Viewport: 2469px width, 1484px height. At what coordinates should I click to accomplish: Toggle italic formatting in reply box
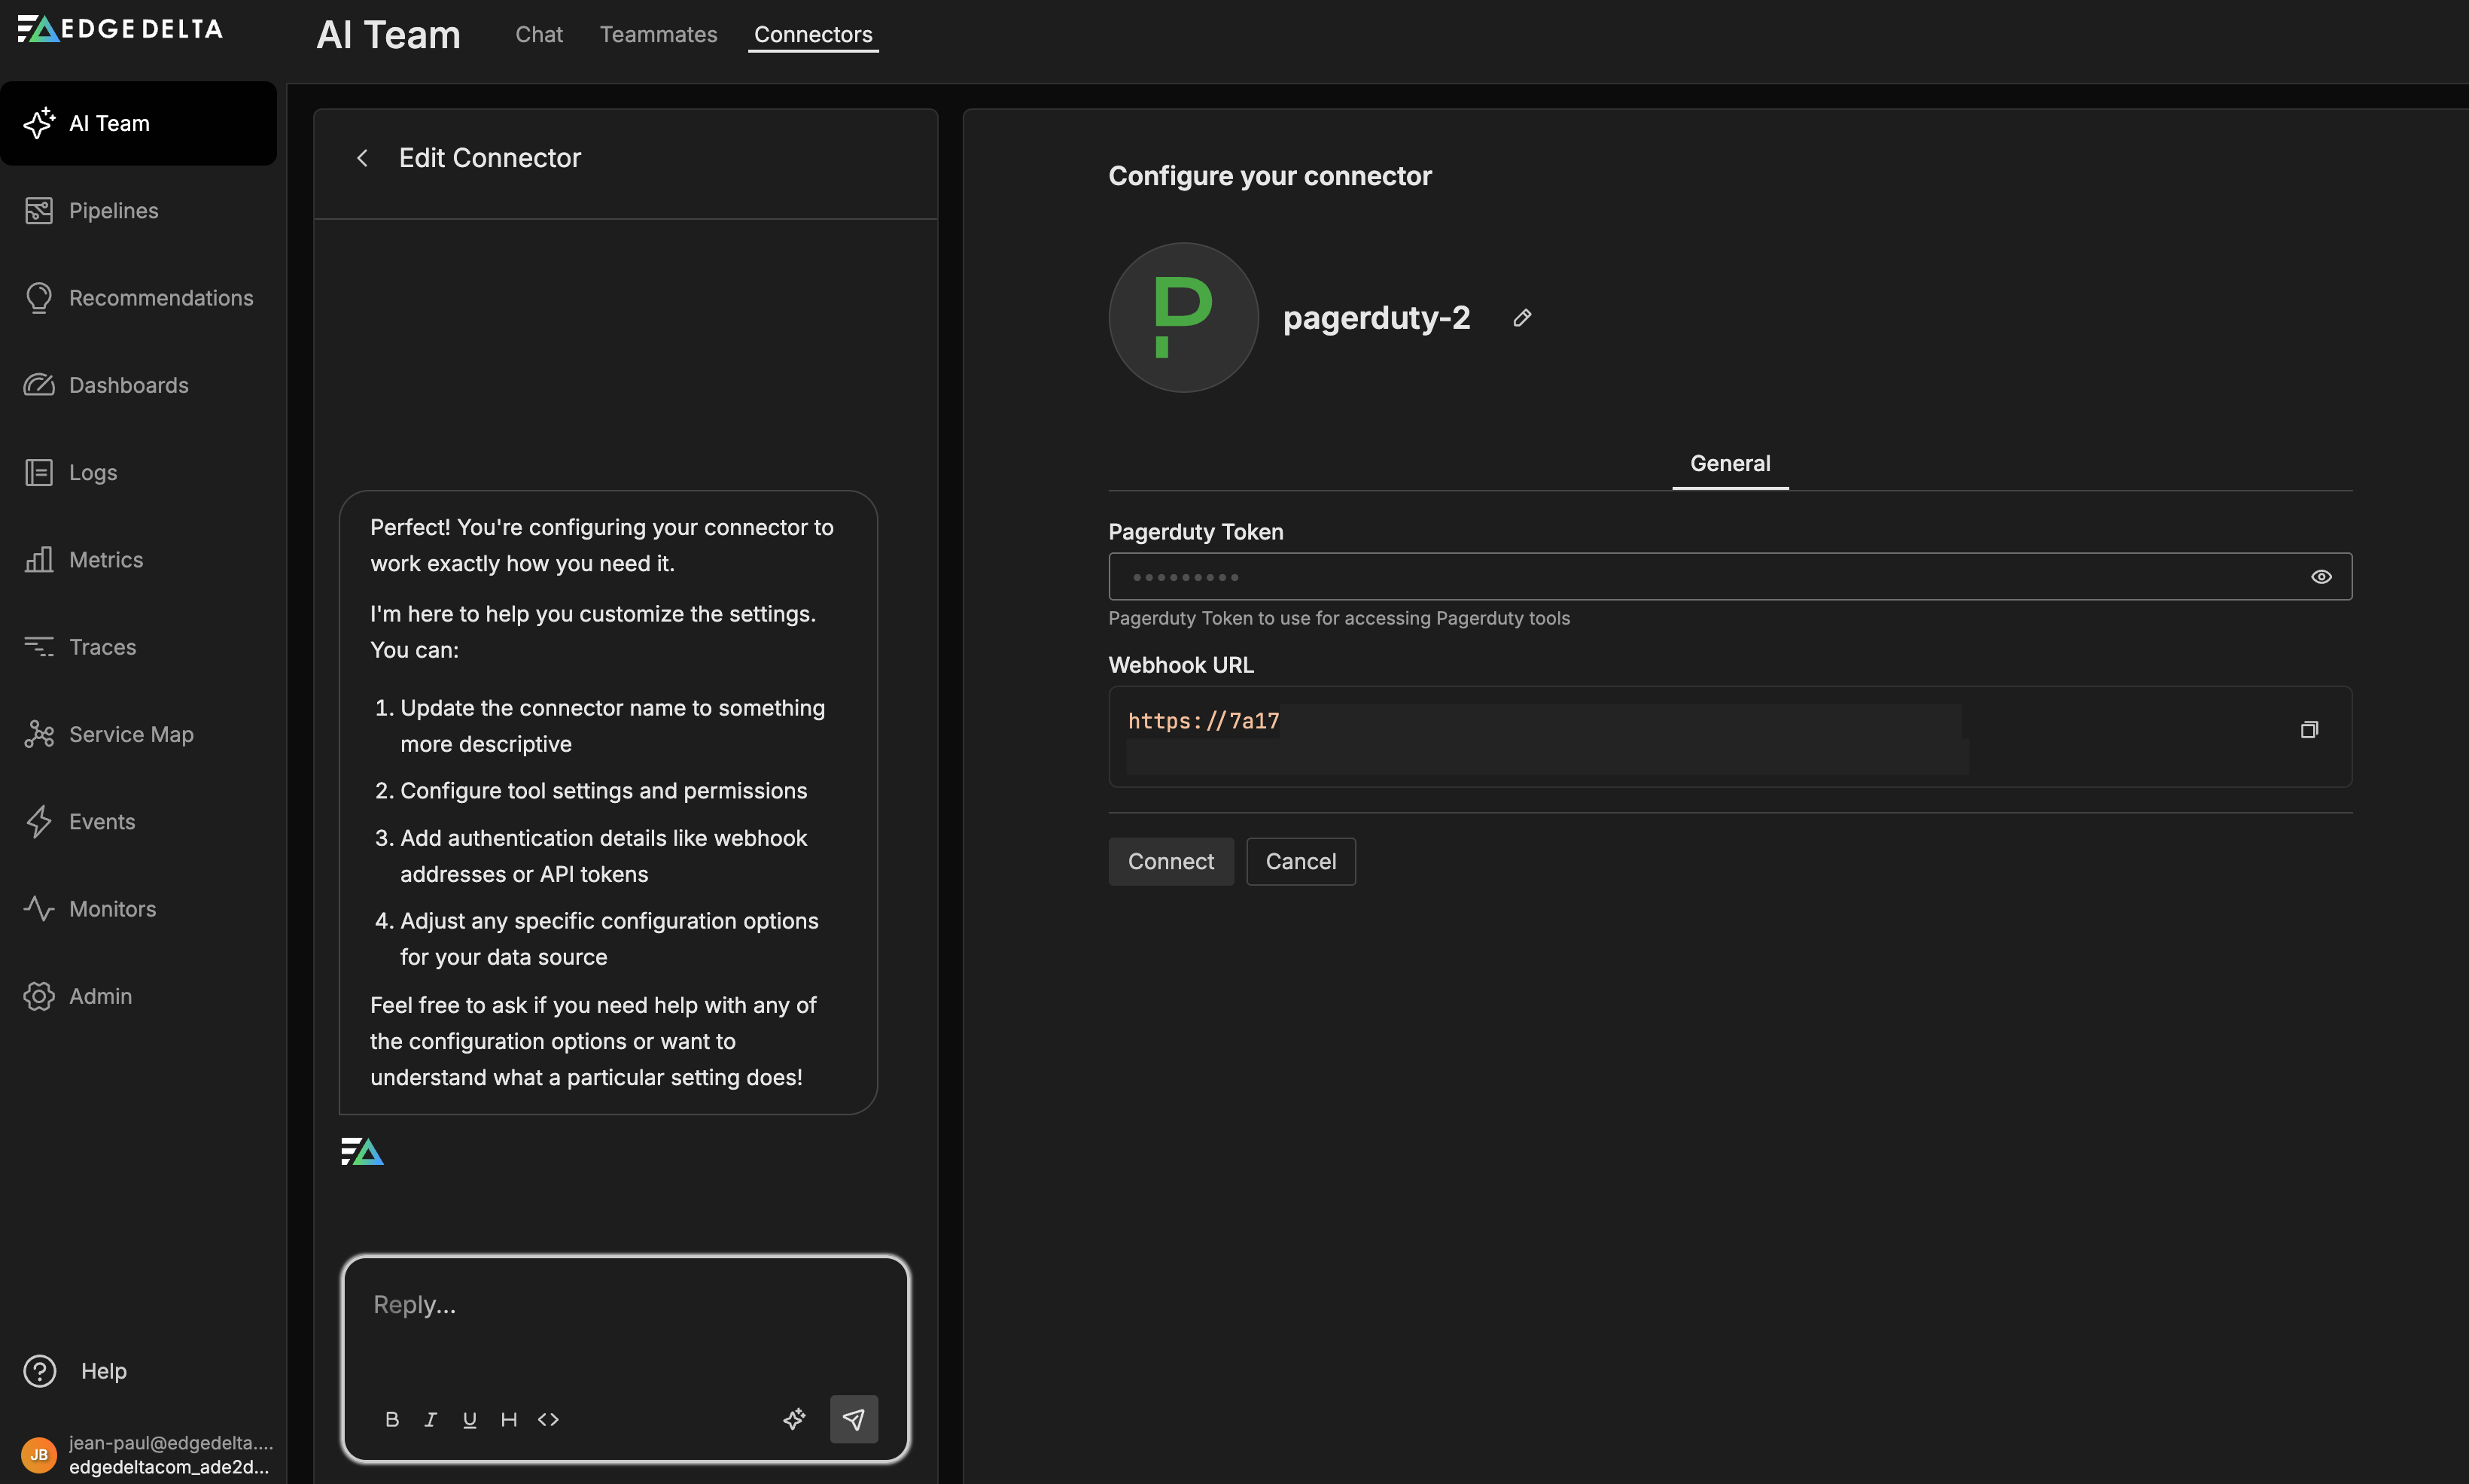(431, 1419)
